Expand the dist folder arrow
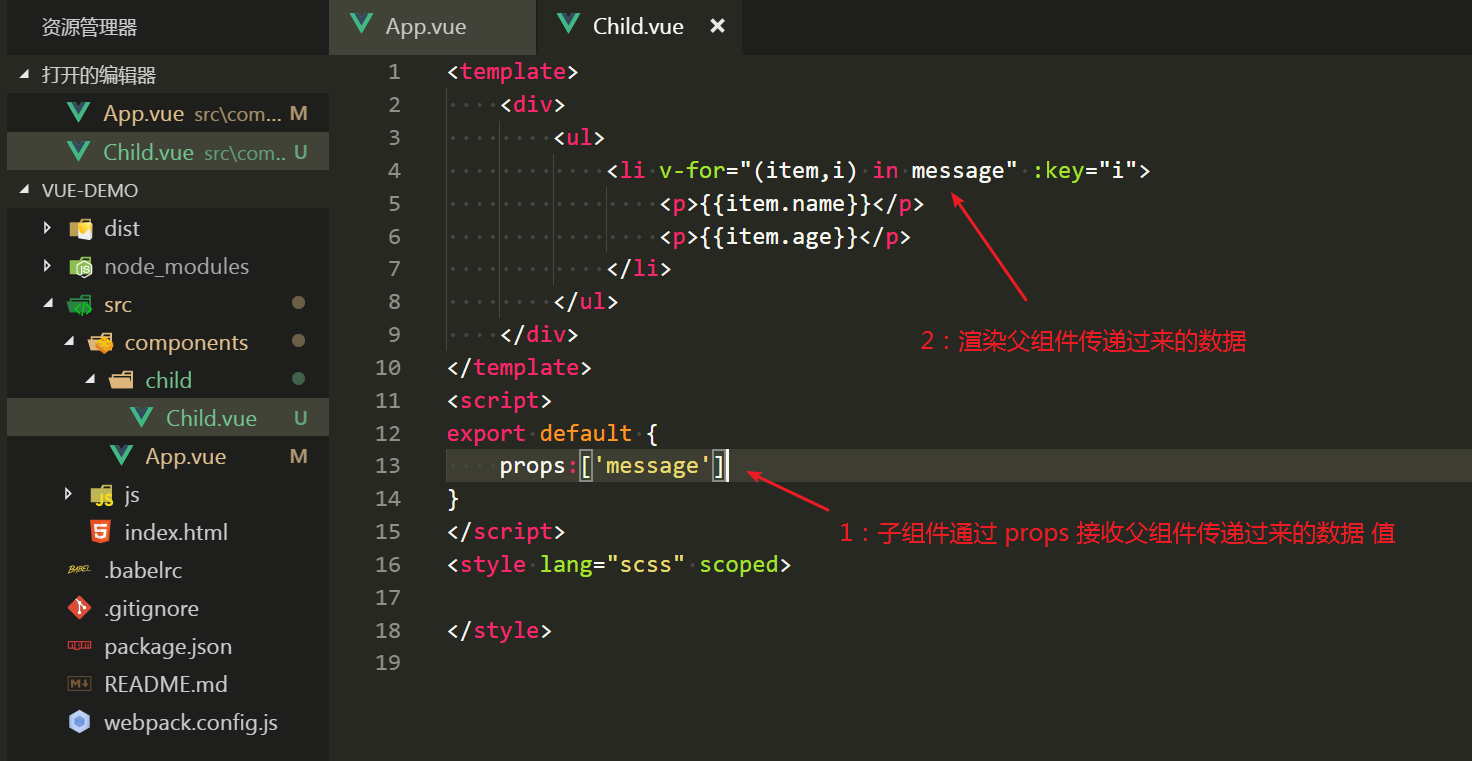 click(47, 228)
